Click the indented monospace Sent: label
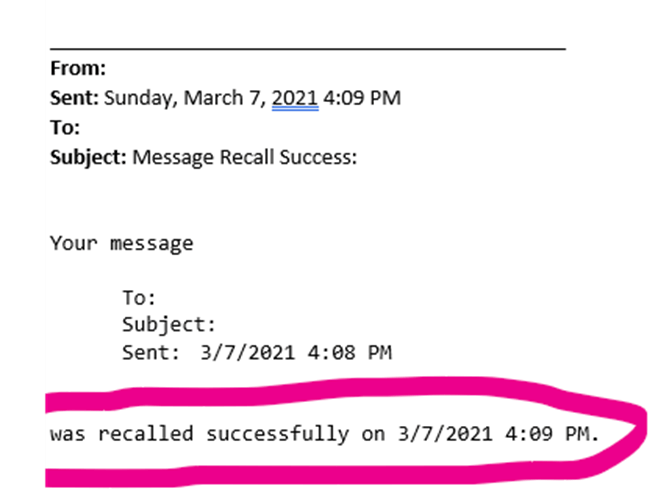The image size is (658, 489). tap(151, 353)
